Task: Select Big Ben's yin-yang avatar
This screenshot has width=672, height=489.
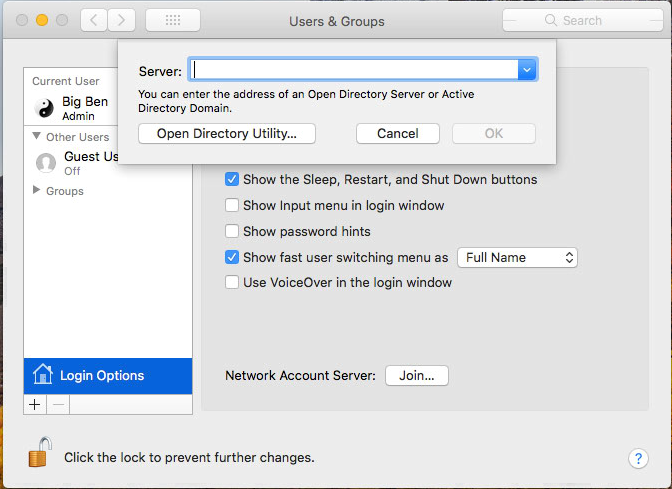Action: click(x=44, y=108)
